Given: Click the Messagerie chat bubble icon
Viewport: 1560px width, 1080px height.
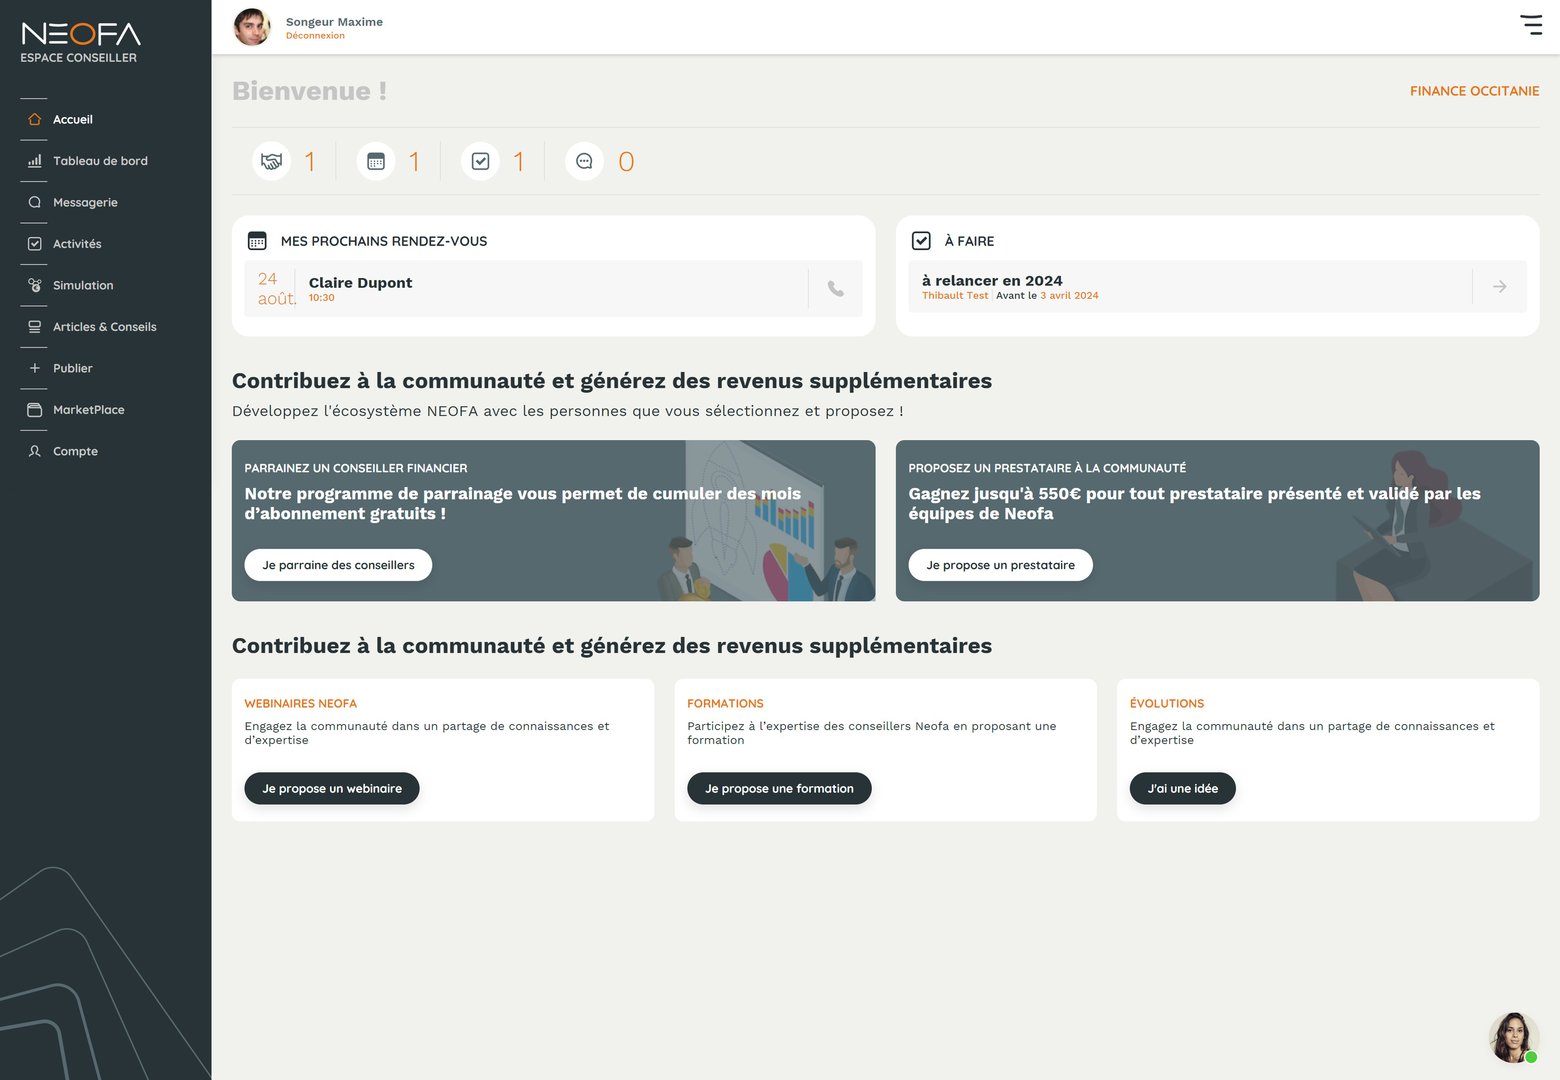Looking at the screenshot, I should [x=35, y=202].
